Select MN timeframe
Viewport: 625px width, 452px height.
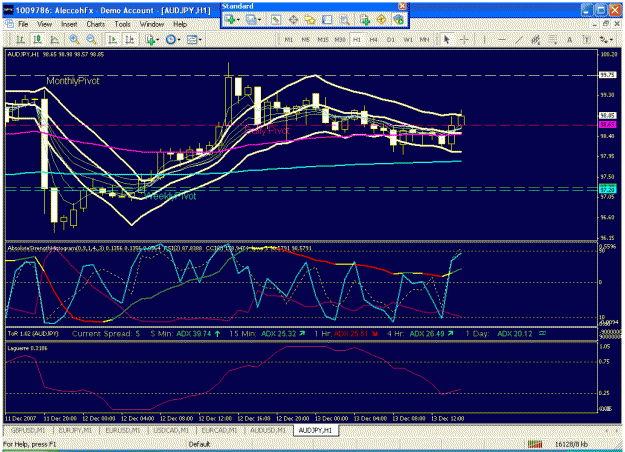click(425, 40)
